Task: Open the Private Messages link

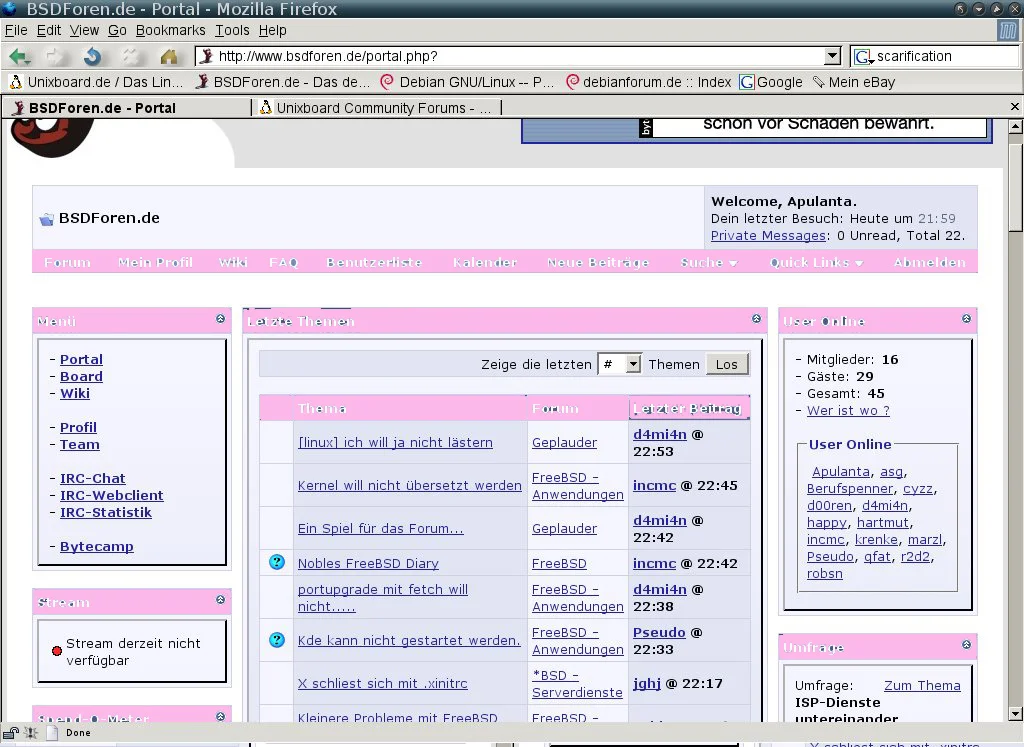Action: (768, 236)
